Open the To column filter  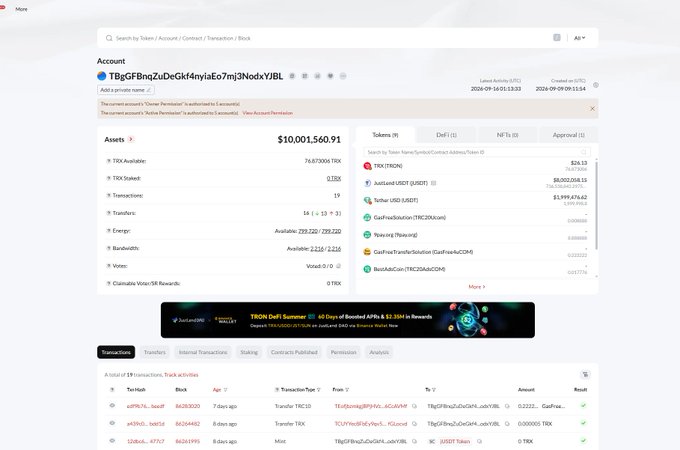tap(434, 390)
